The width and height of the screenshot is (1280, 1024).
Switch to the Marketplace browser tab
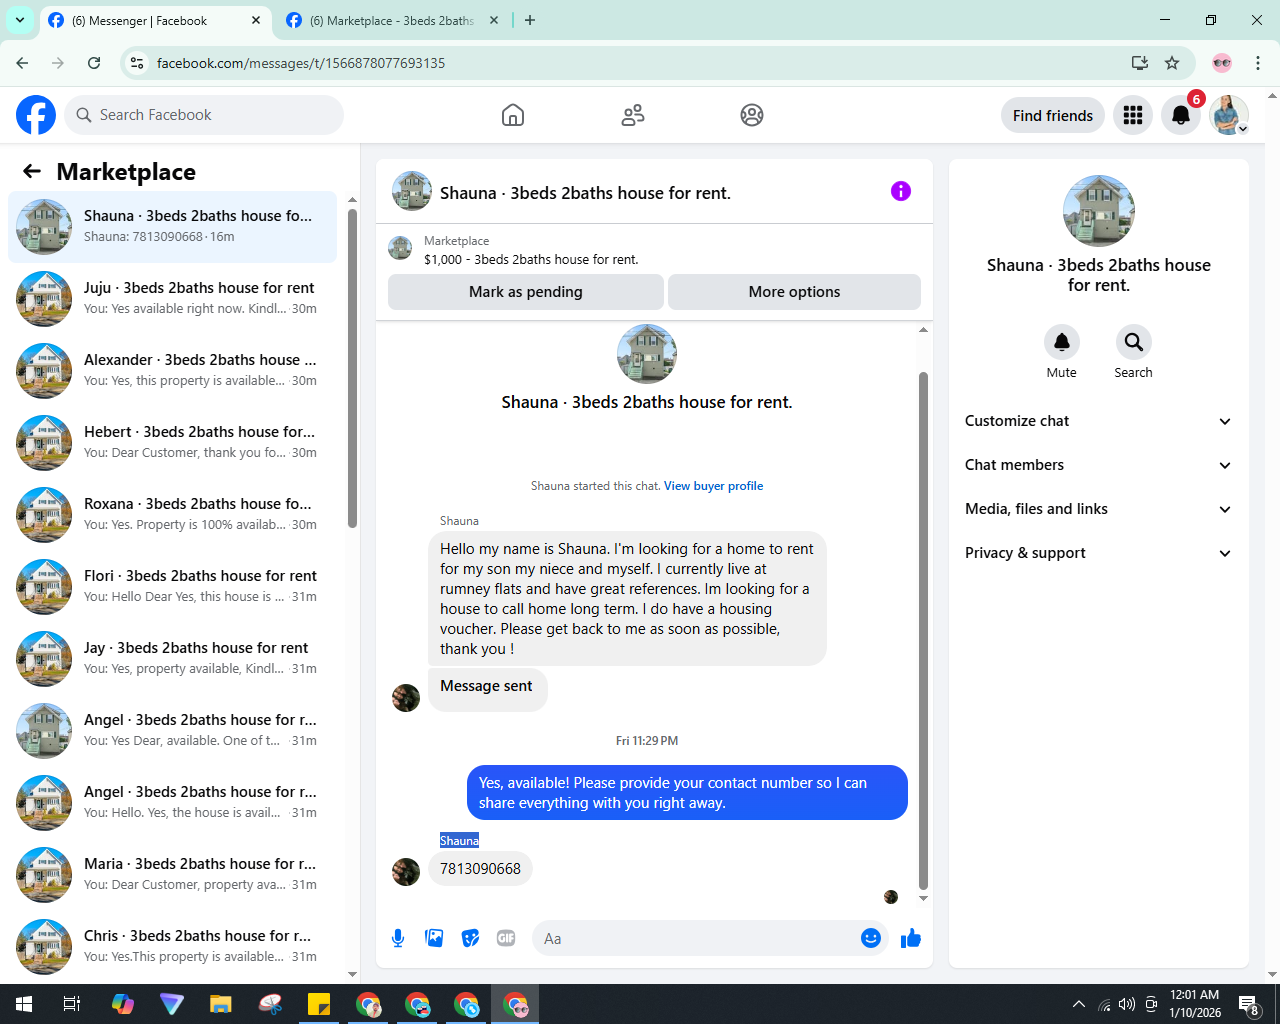tap(392, 20)
